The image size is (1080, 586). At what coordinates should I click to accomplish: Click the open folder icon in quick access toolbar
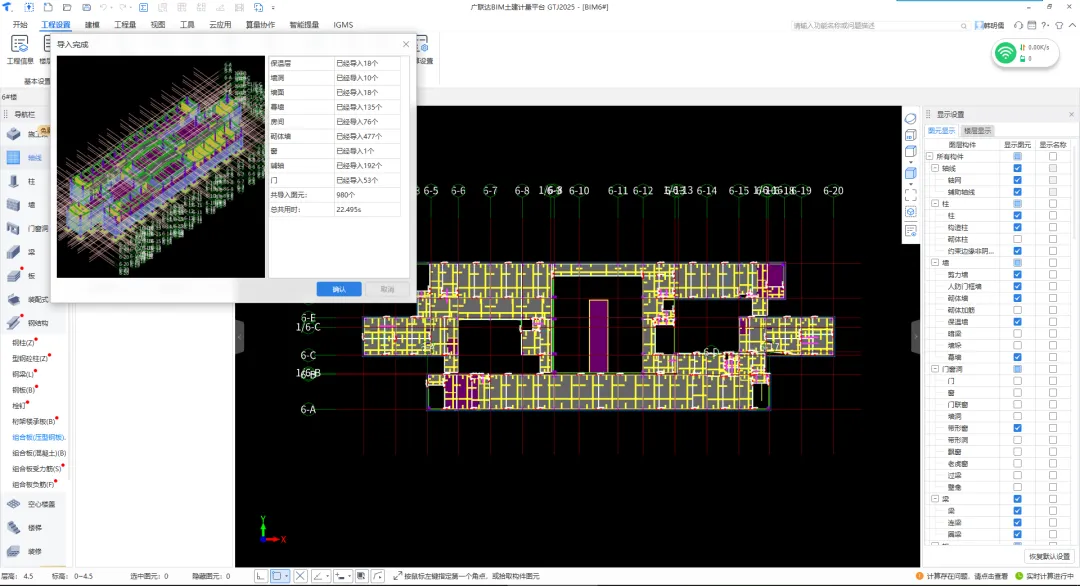(x=67, y=7)
